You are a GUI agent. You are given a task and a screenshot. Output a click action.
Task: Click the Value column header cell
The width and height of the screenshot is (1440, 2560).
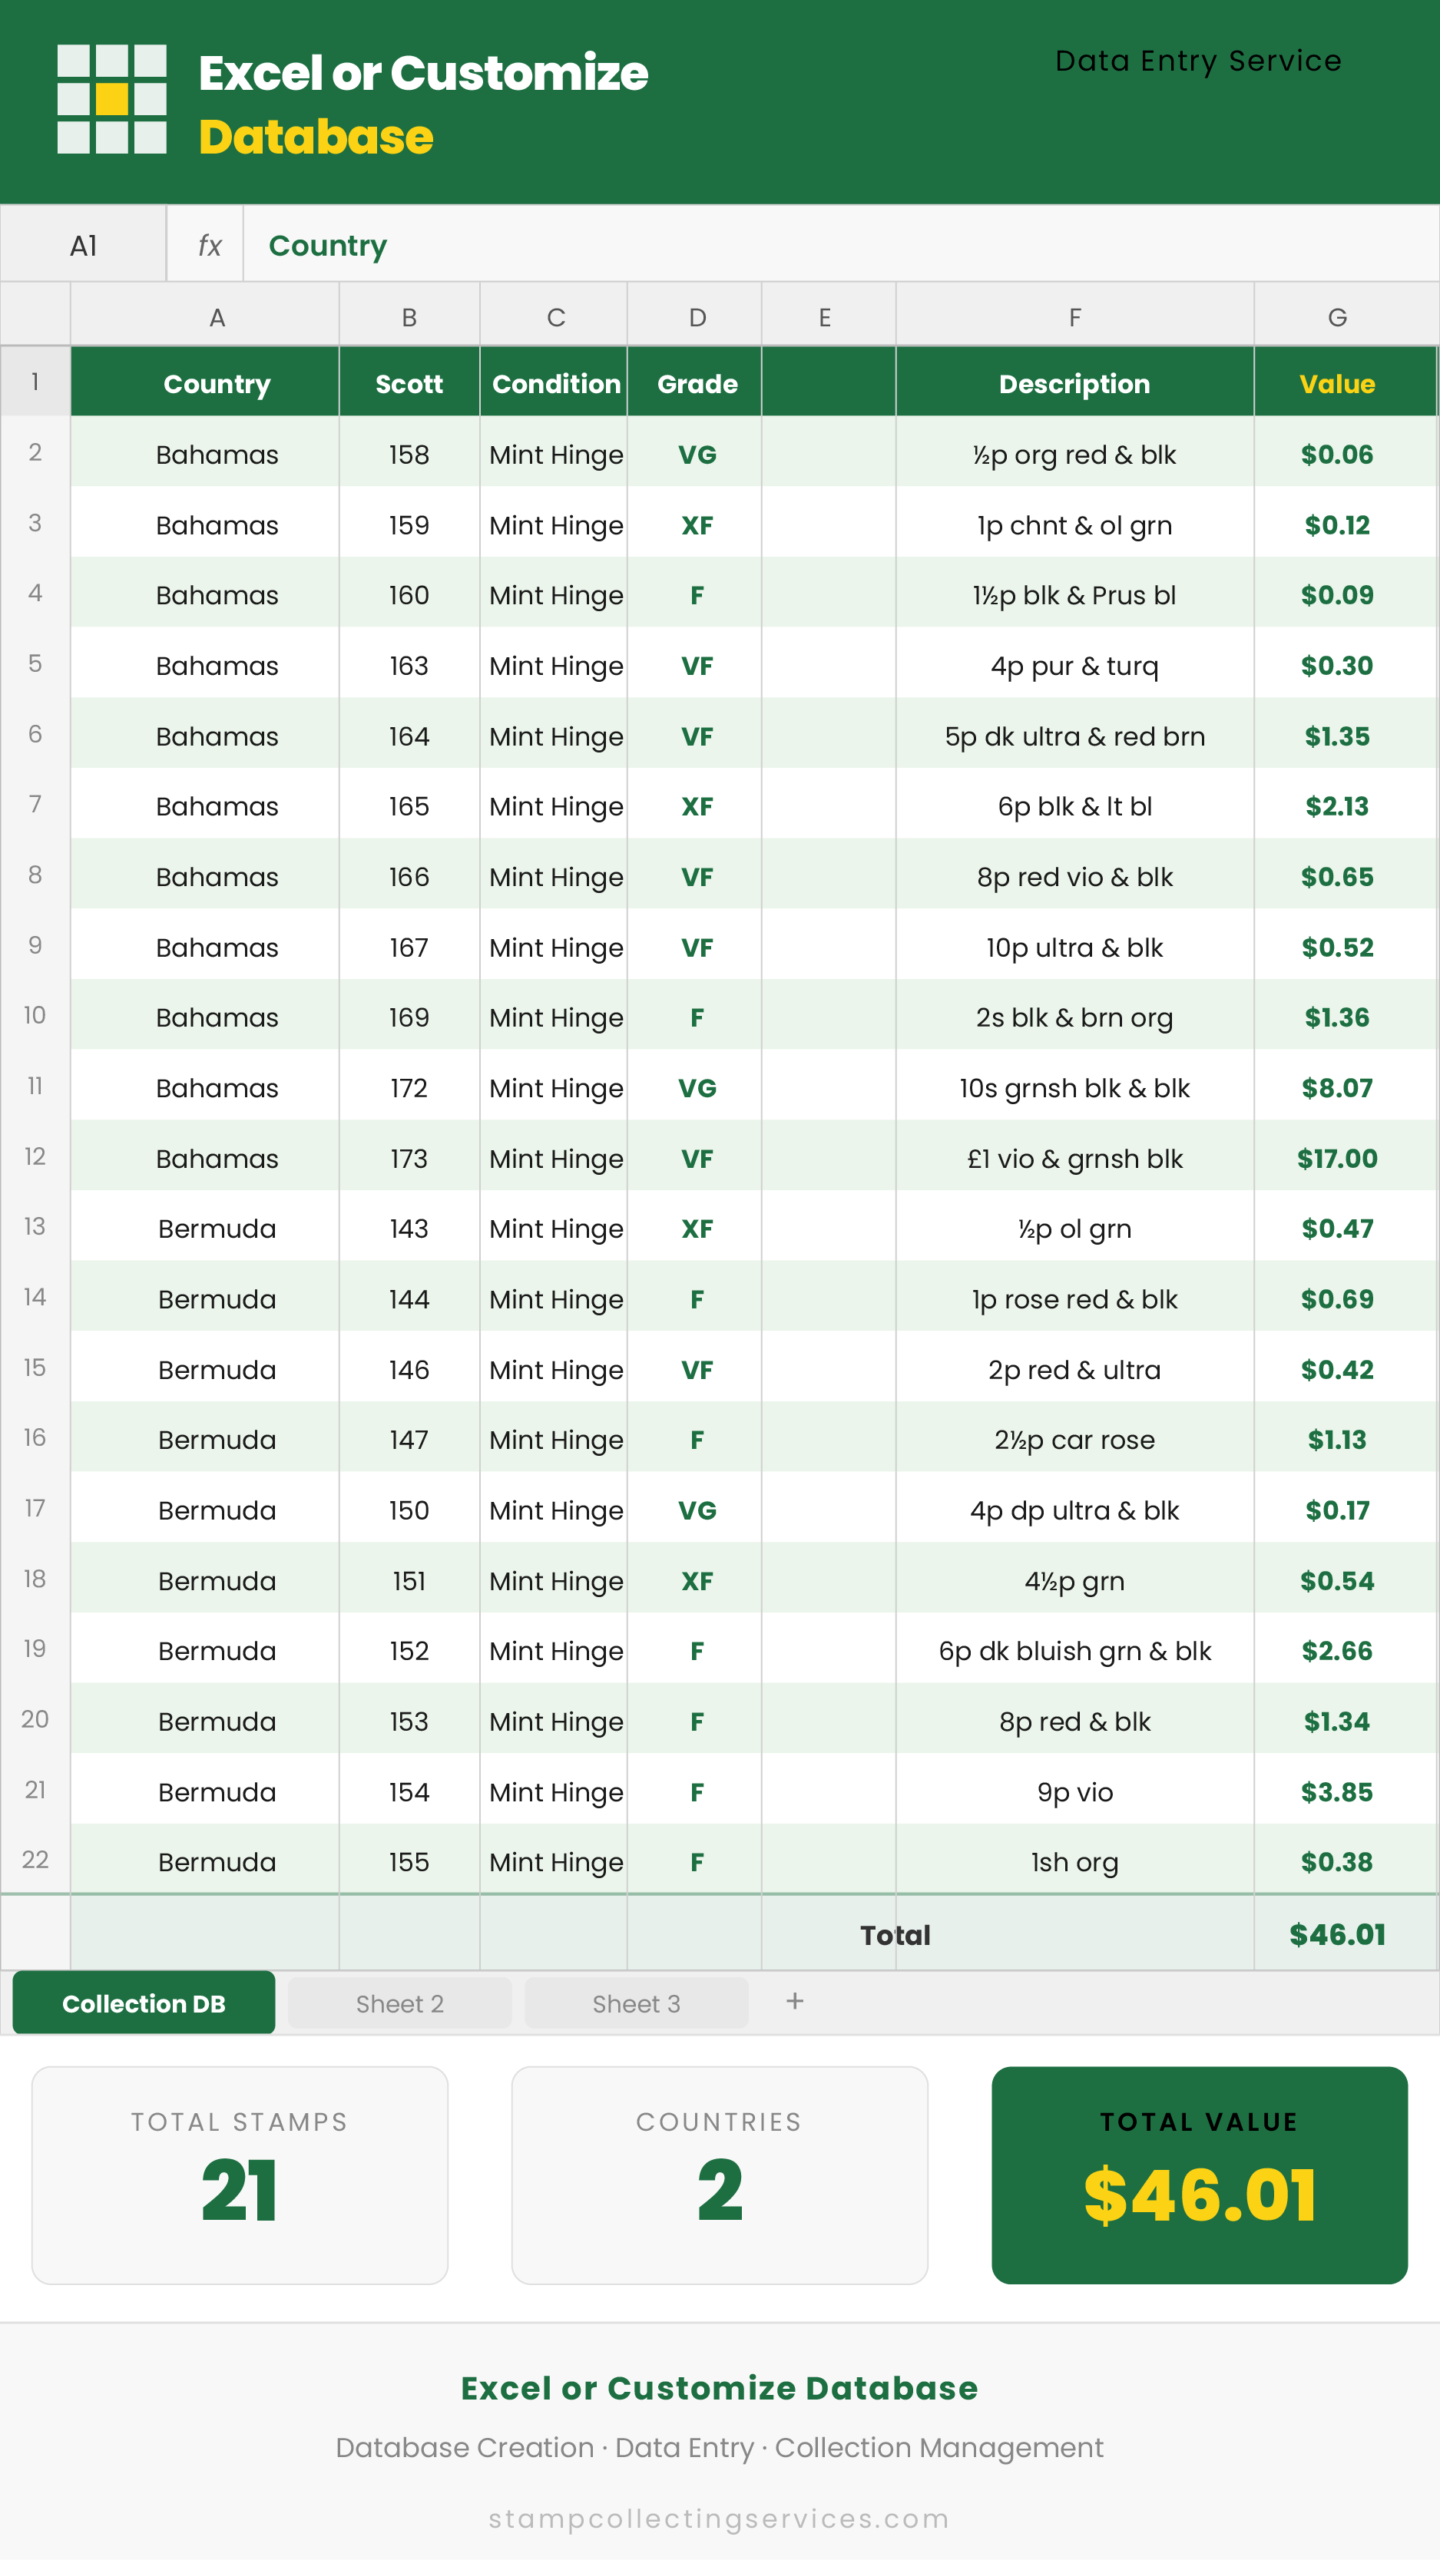(x=1337, y=383)
